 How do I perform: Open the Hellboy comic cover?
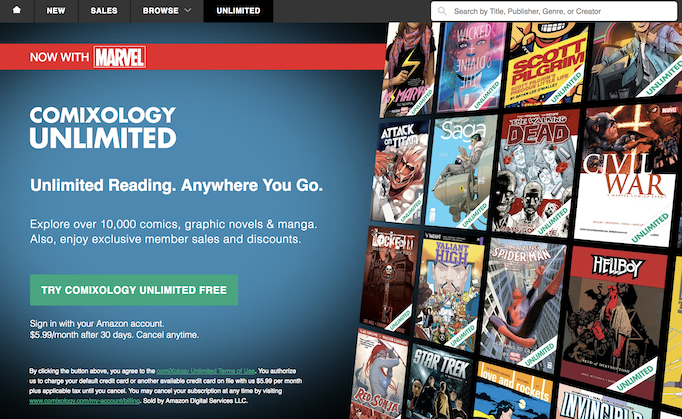coord(613,319)
